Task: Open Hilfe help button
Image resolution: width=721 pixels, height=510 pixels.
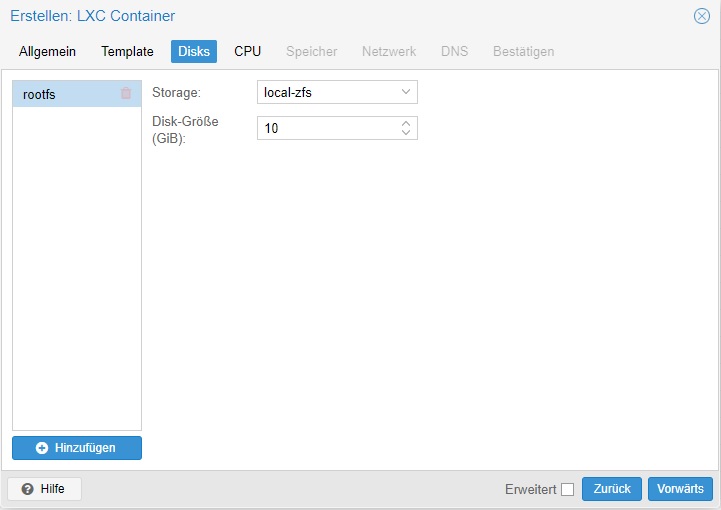Action: (x=44, y=489)
